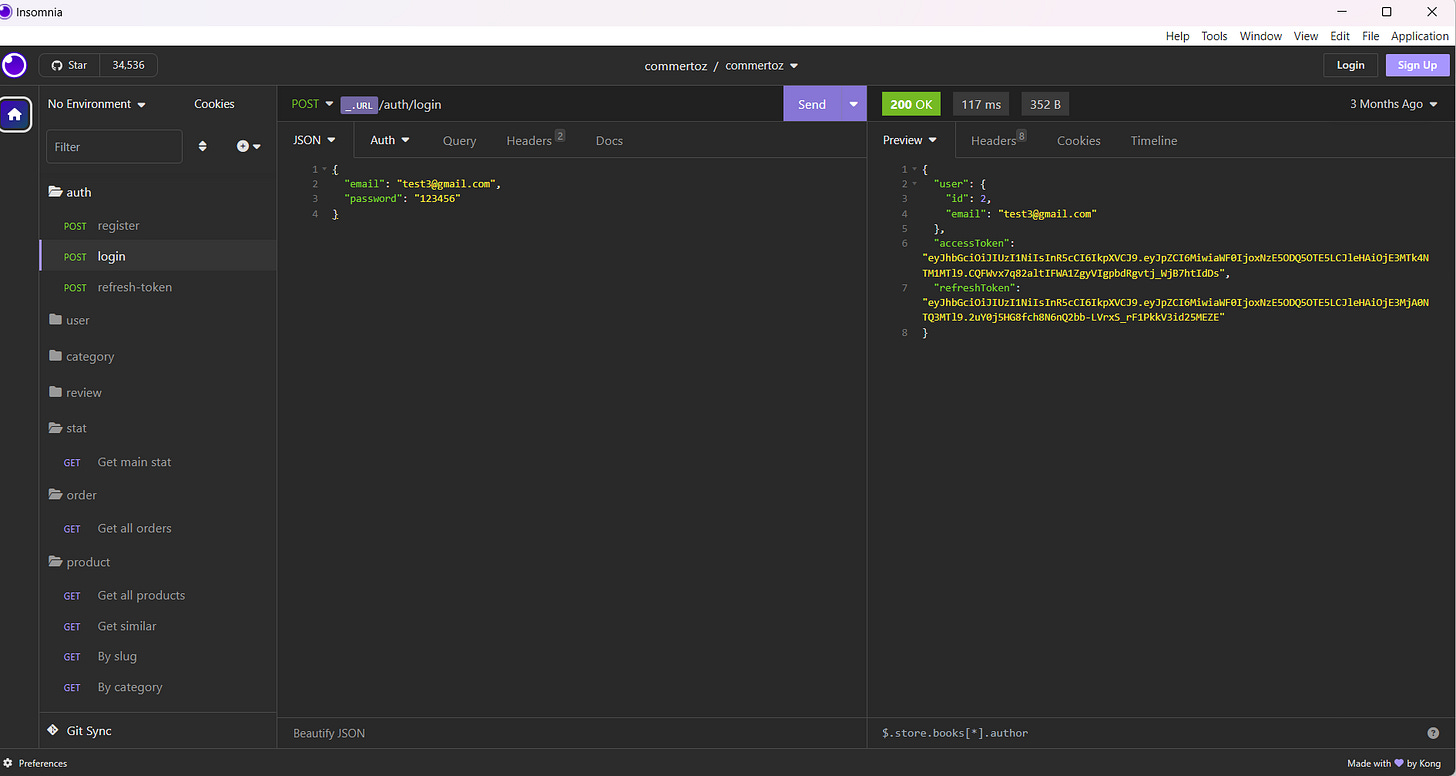The width and height of the screenshot is (1456, 776).
Task: Click the commertoz organization breadcrumb
Action: [676, 66]
